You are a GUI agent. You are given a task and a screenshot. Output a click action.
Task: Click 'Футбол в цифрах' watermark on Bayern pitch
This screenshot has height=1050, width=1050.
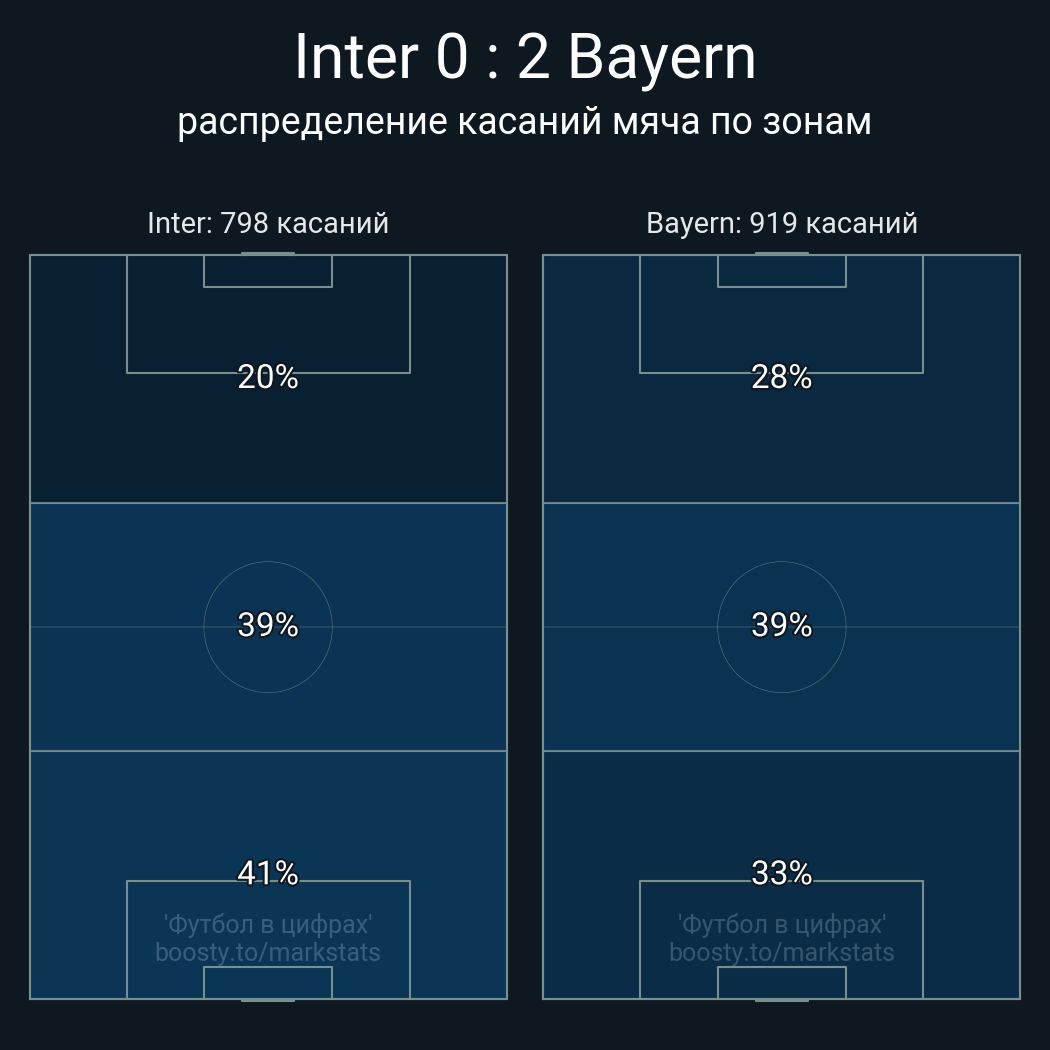782,924
